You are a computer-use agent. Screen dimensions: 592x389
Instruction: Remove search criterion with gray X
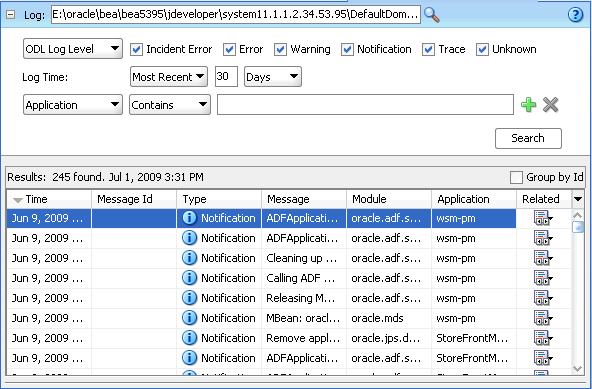coord(550,105)
